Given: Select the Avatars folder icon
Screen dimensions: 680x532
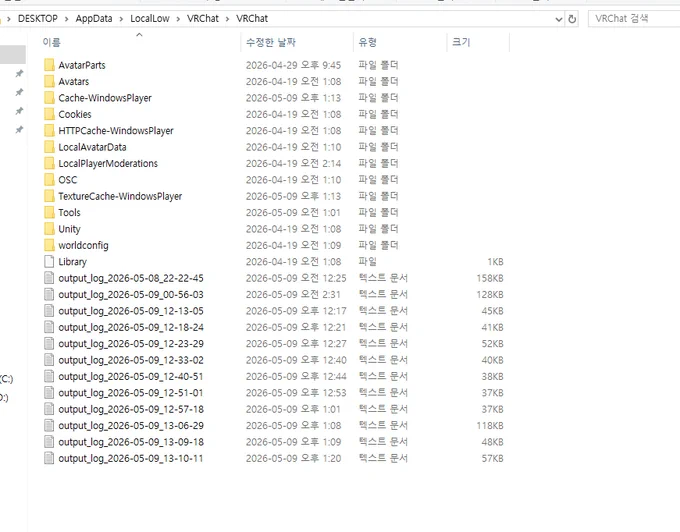Looking at the screenshot, I should click(49, 82).
